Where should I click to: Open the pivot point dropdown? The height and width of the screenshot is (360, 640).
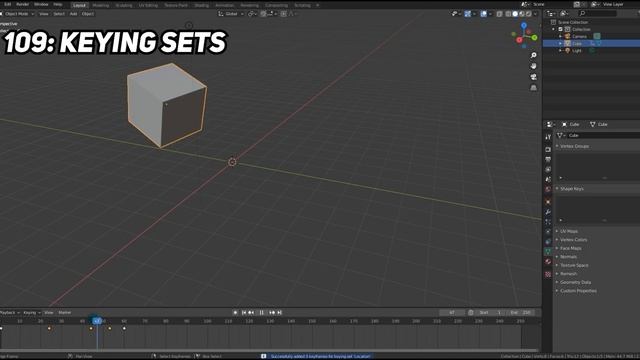click(x=252, y=14)
